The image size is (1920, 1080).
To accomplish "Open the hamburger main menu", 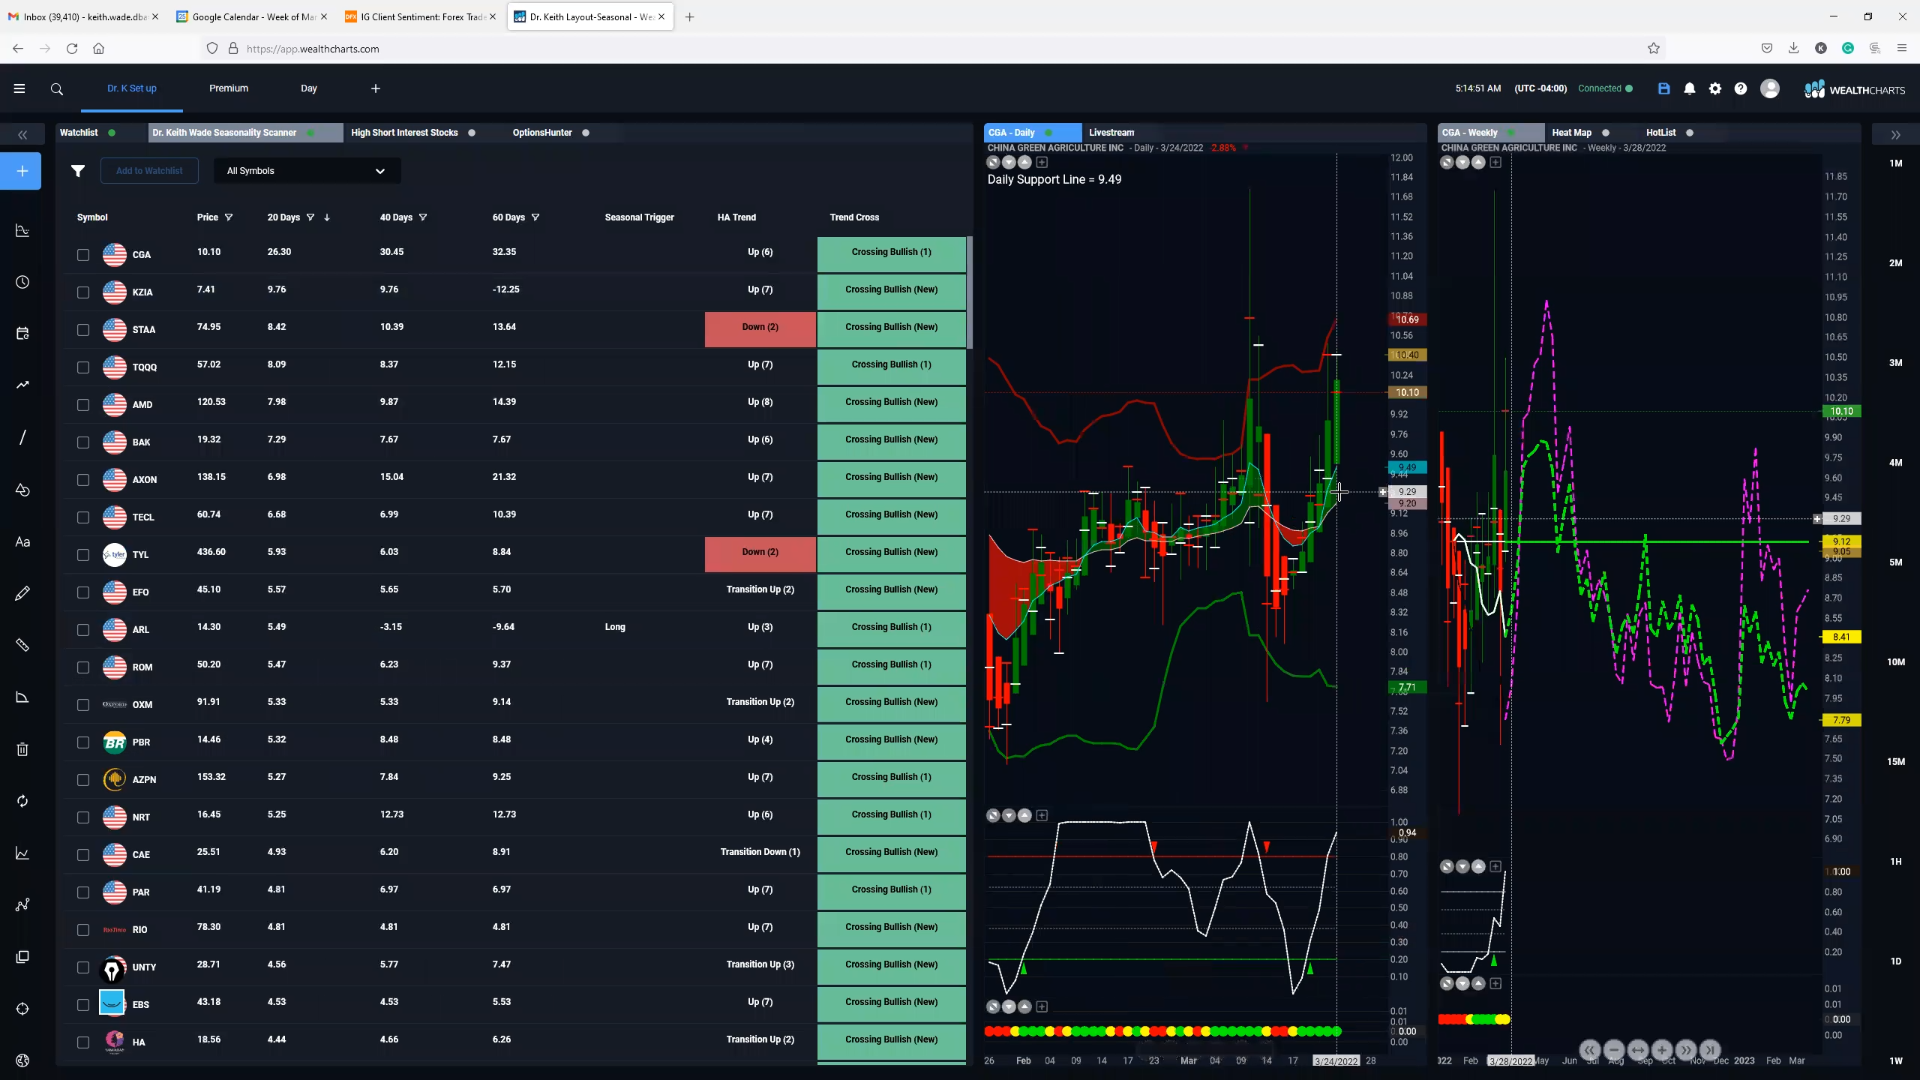I will click(19, 89).
